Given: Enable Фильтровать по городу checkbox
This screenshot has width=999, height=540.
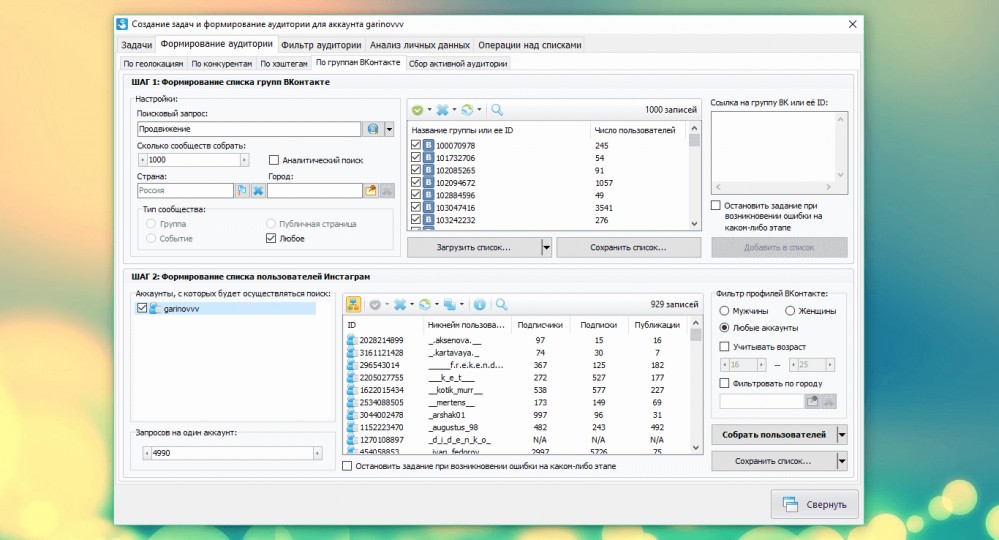Looking at the screenshot, I should (724, 383).
